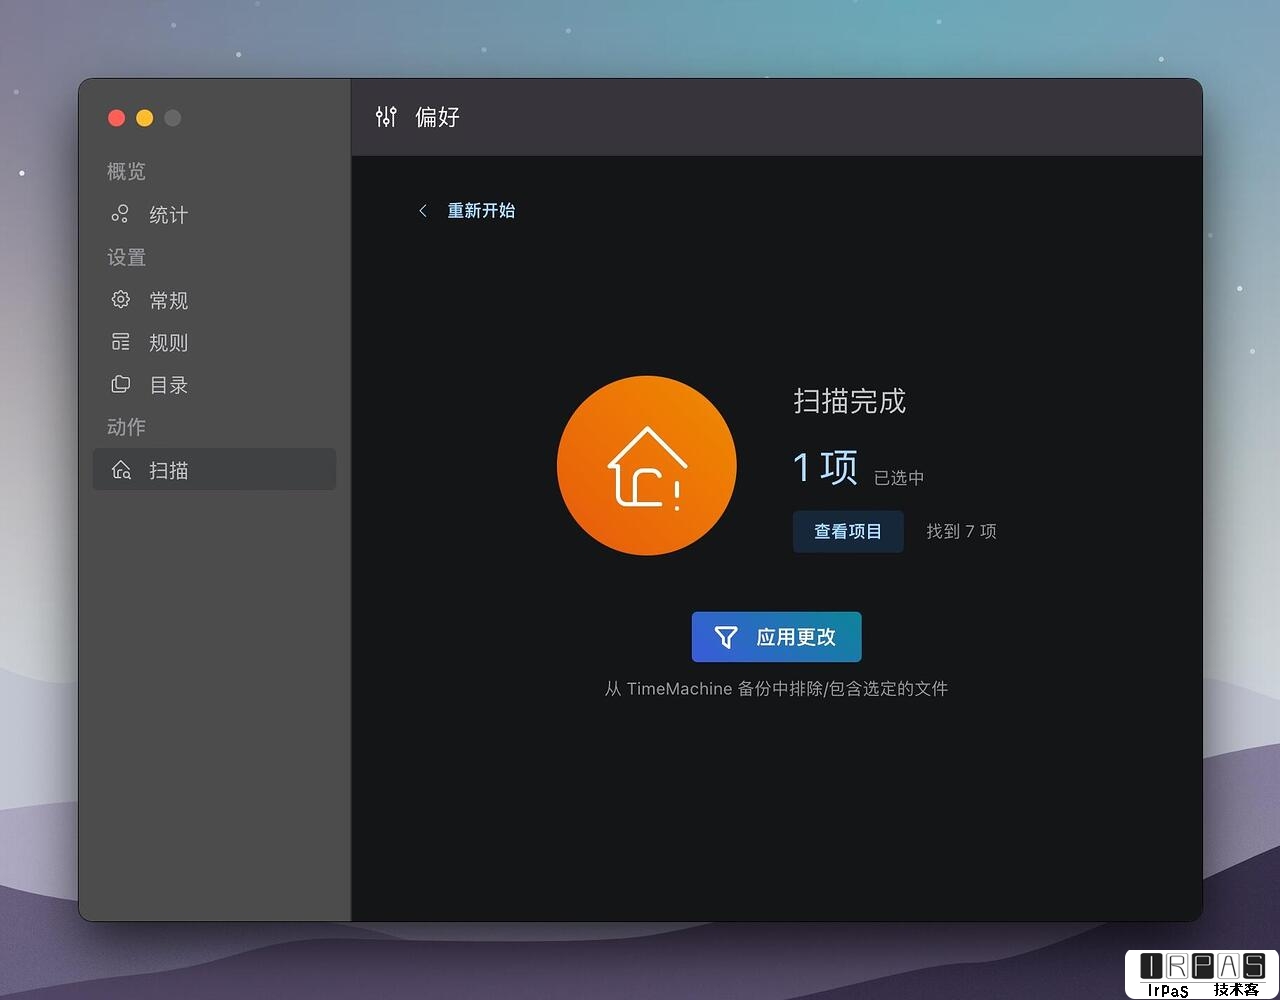Click the 偏好 window title
This screenshot has height=1000, width=1280.
coord(437,117)
